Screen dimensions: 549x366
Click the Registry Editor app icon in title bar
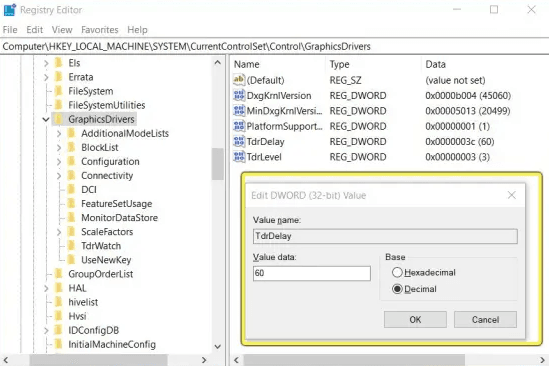(x=10, y=10)
